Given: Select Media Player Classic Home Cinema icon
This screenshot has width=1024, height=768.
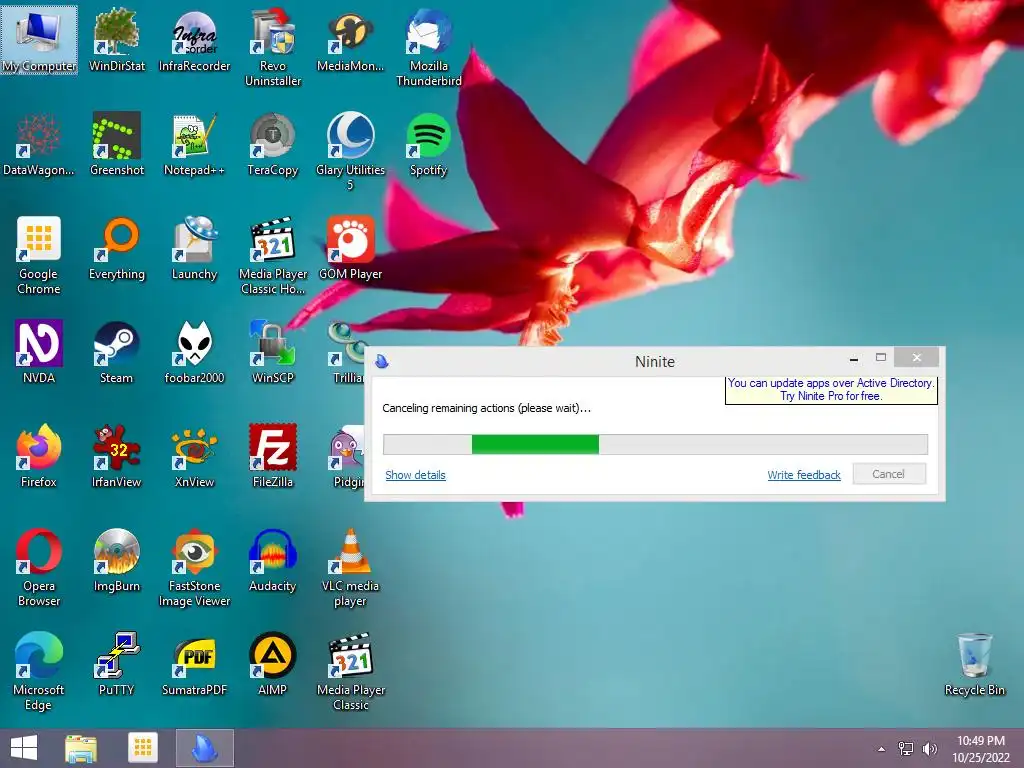Looking at the screenshot, I should pyautogui.click(x=272, y=255).
